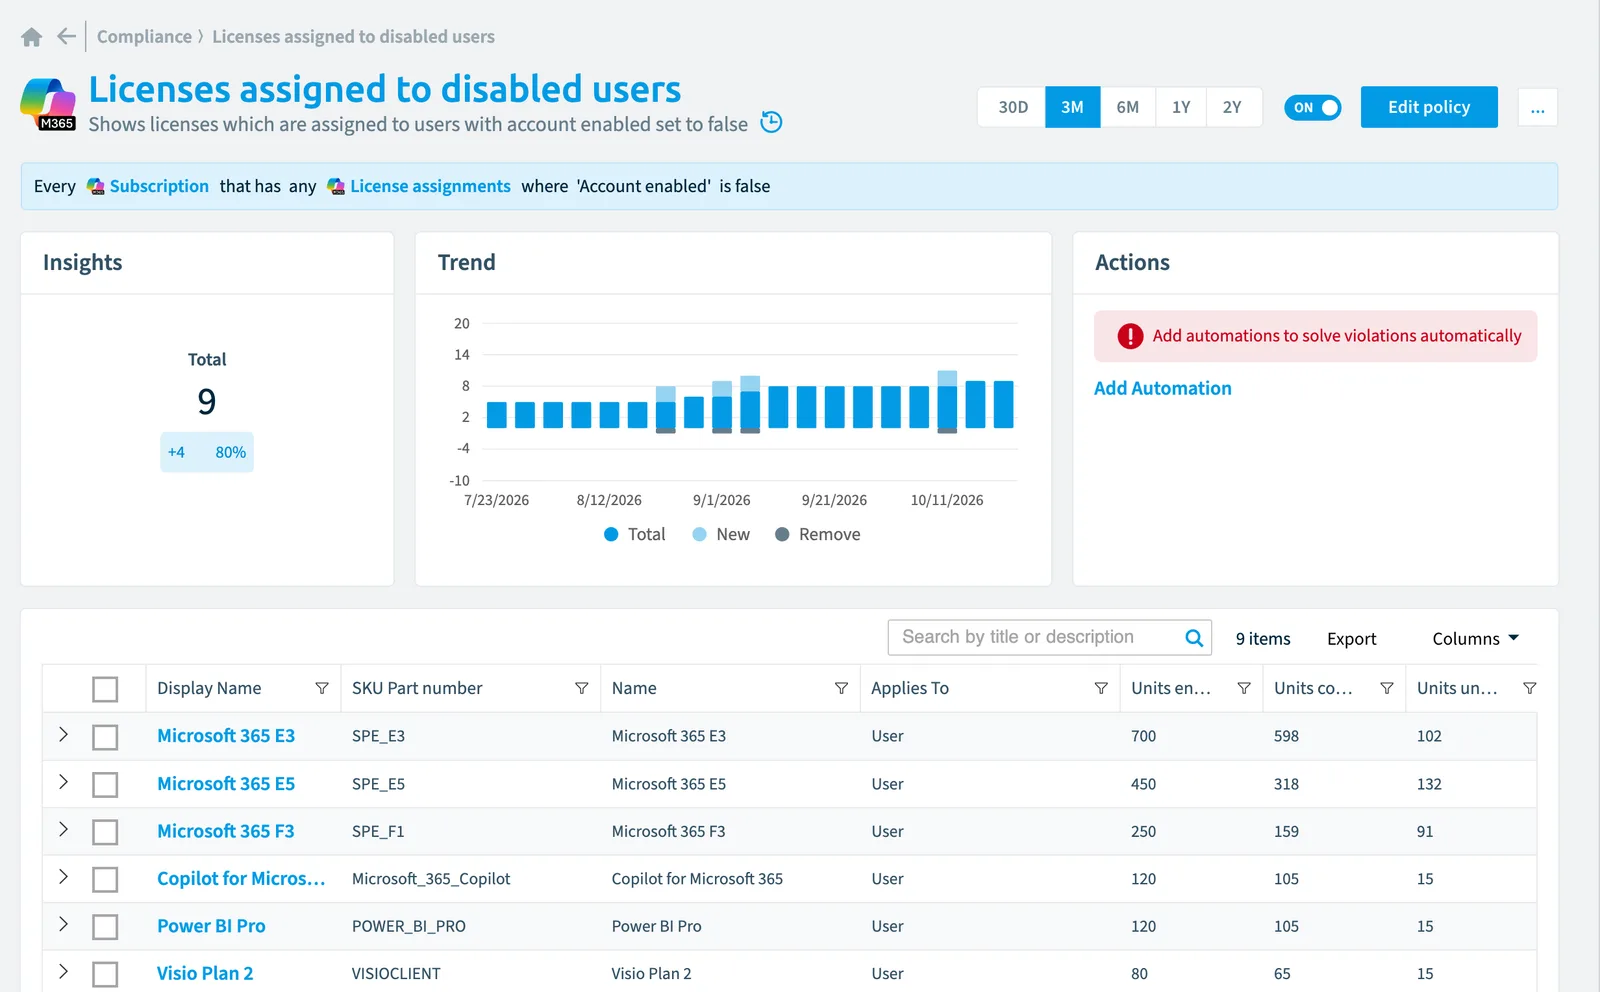Open the Display Name column filter
1600x992 pixels.
322,688
